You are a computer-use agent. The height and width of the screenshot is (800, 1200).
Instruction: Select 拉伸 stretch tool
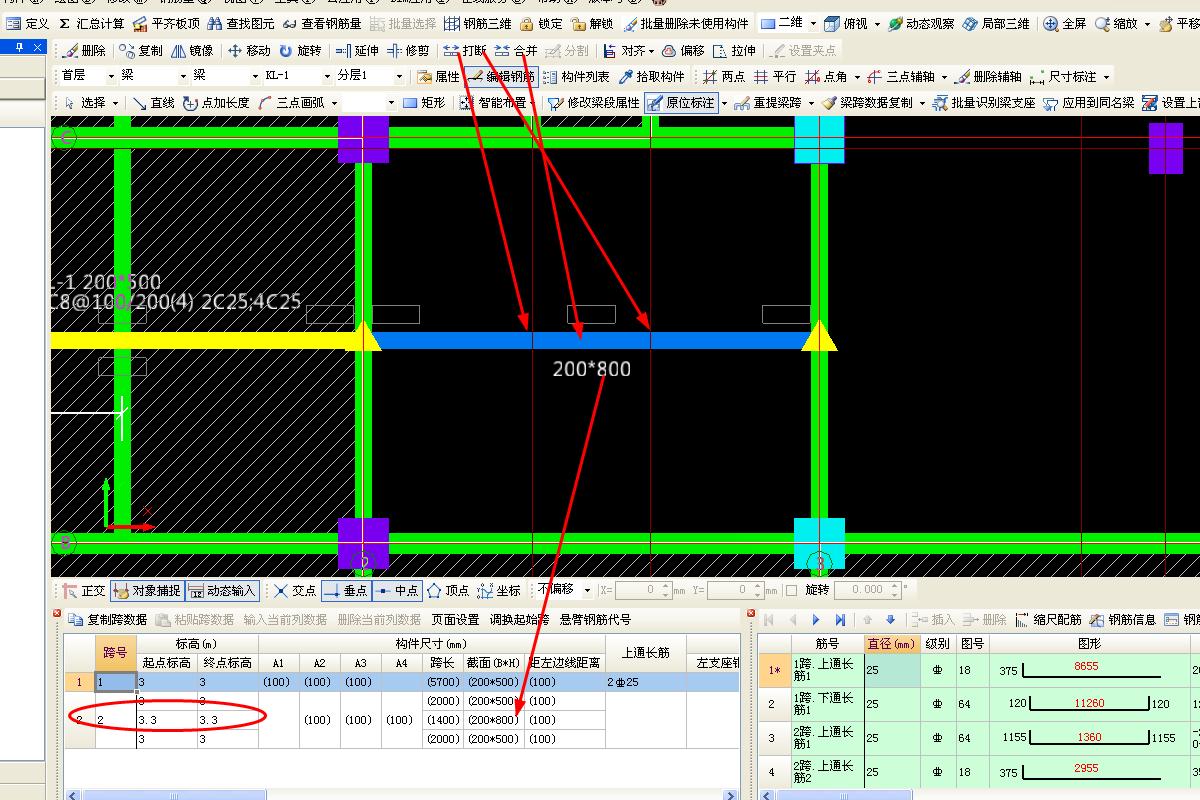click(733, 50)
